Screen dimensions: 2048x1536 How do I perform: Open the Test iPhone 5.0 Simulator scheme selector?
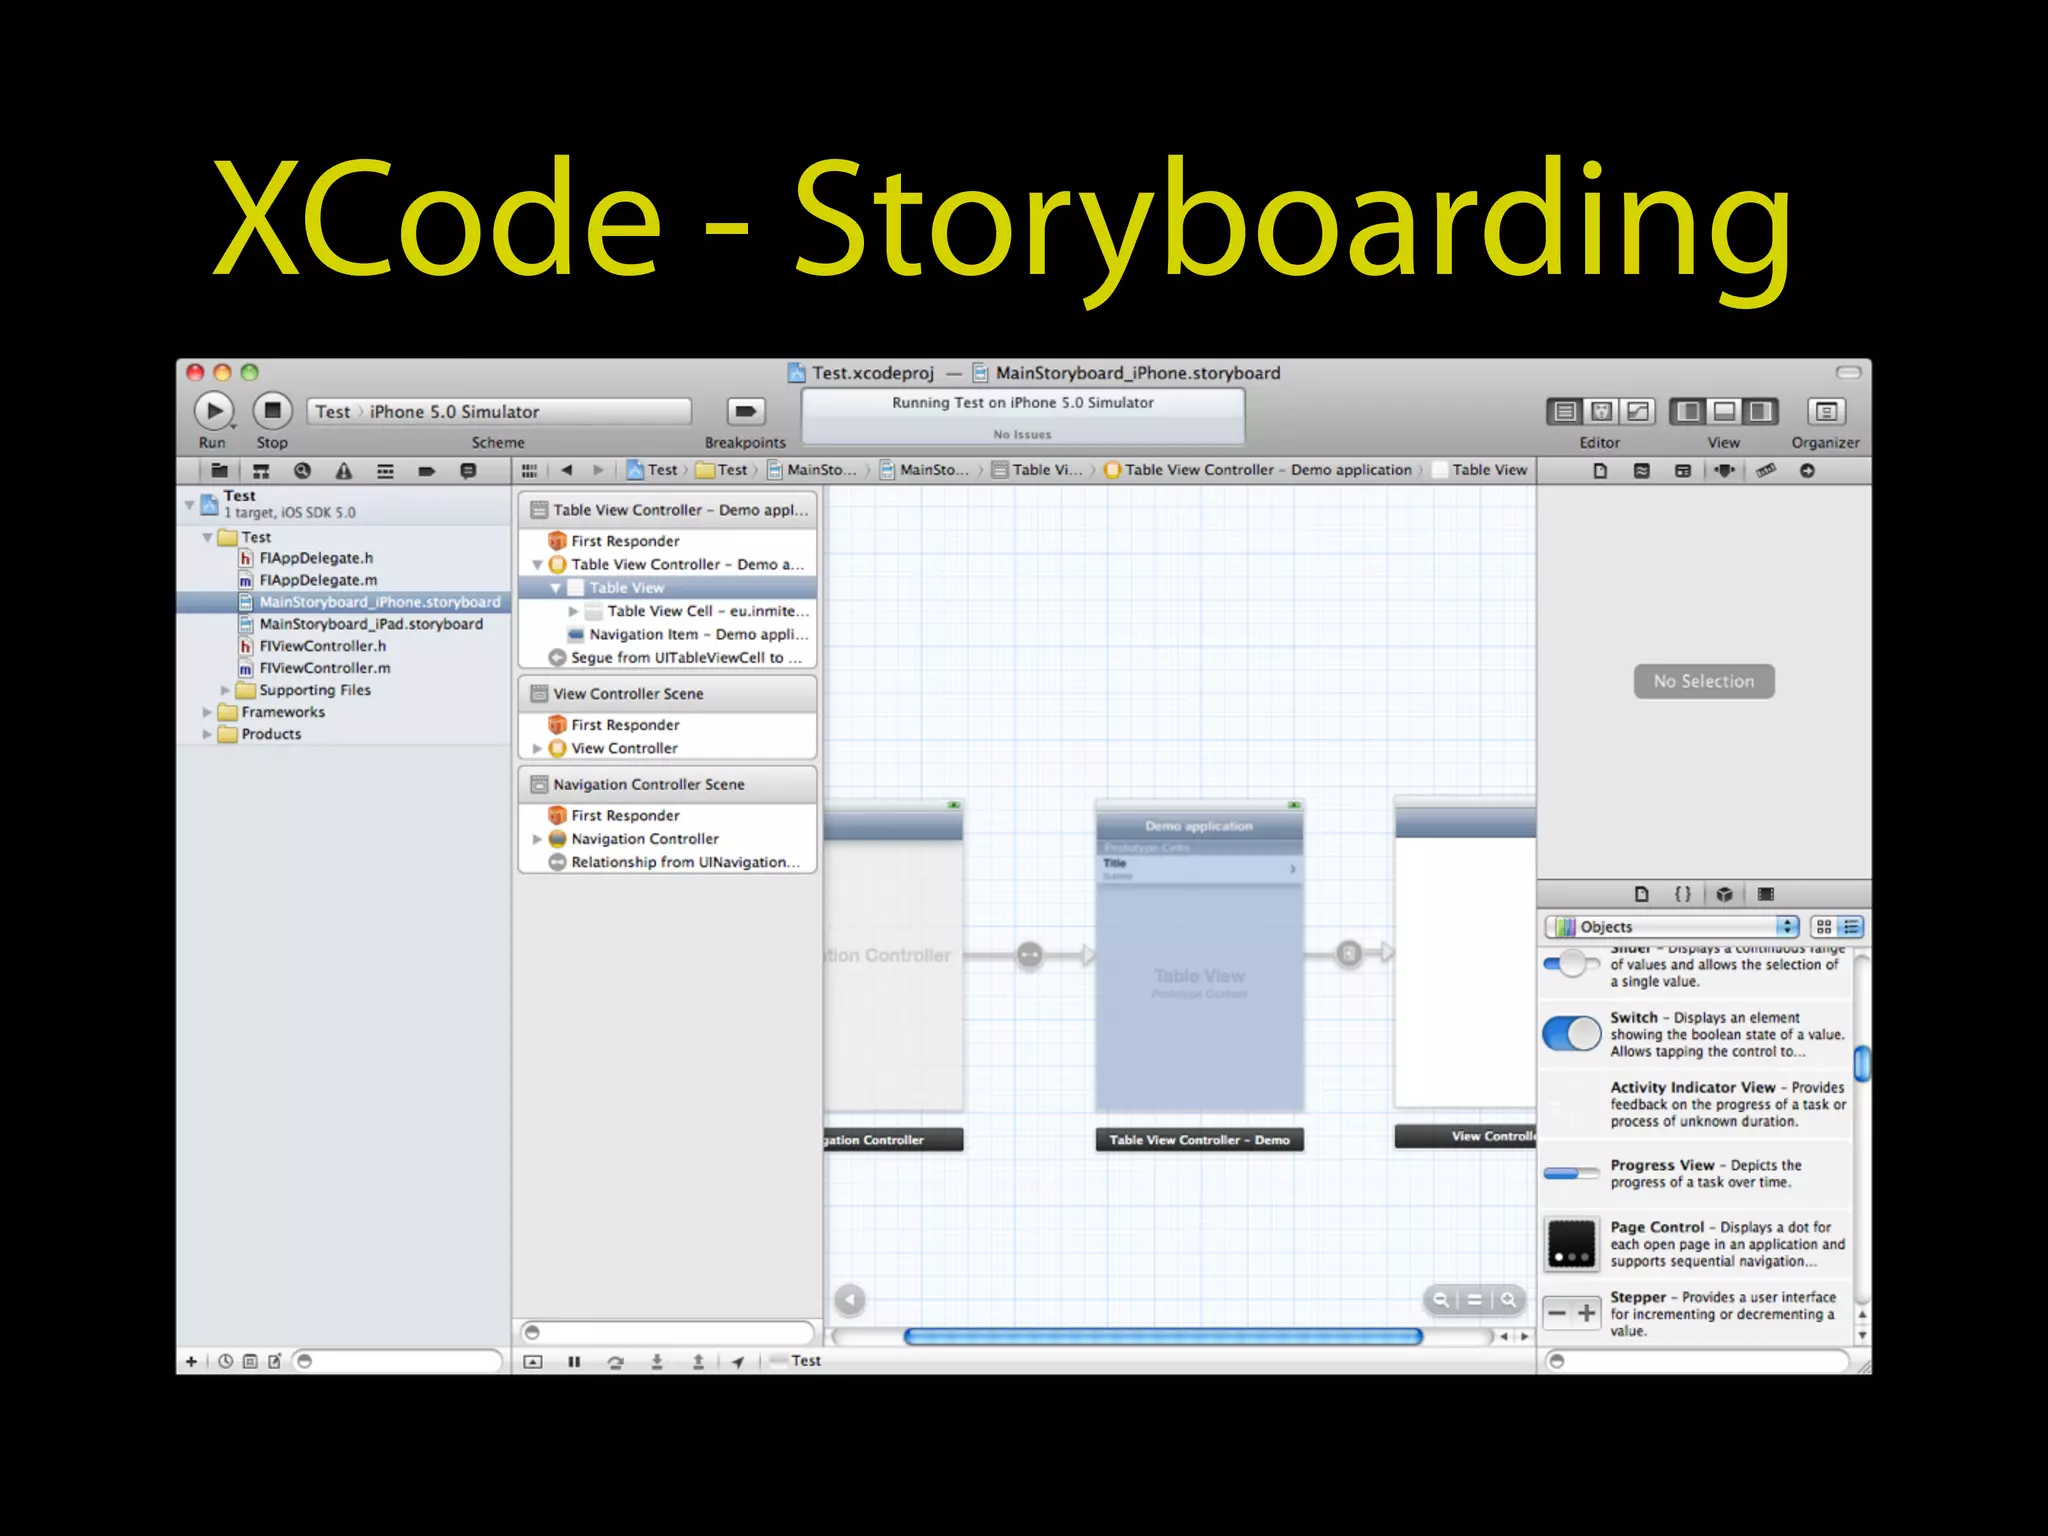499,411
